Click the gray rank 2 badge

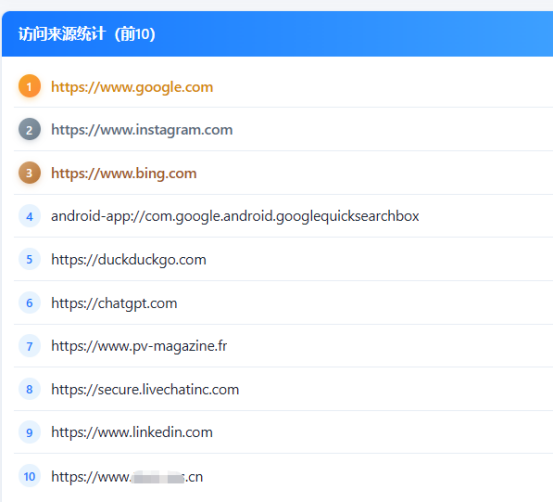29,129
